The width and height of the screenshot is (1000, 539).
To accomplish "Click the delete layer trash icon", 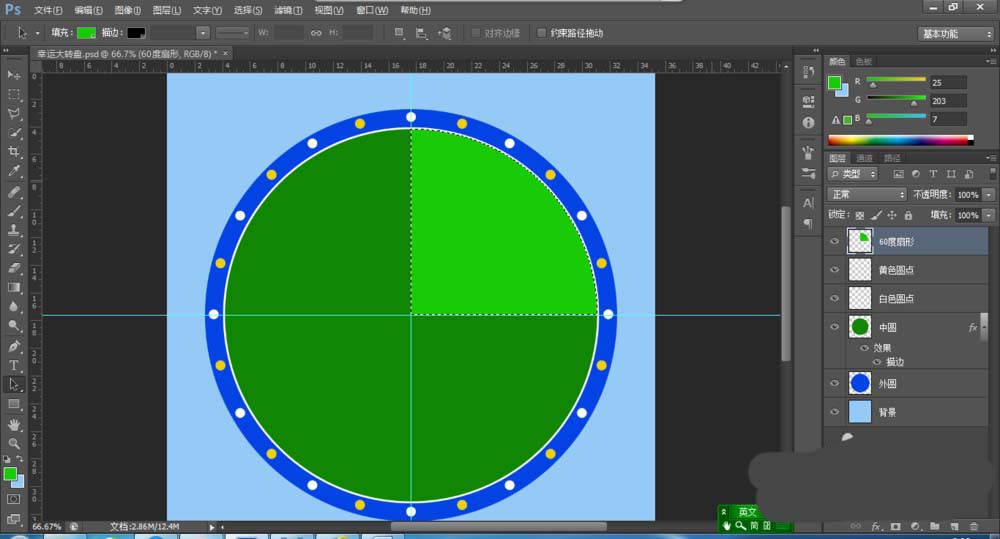I will [x=974, y=526].
